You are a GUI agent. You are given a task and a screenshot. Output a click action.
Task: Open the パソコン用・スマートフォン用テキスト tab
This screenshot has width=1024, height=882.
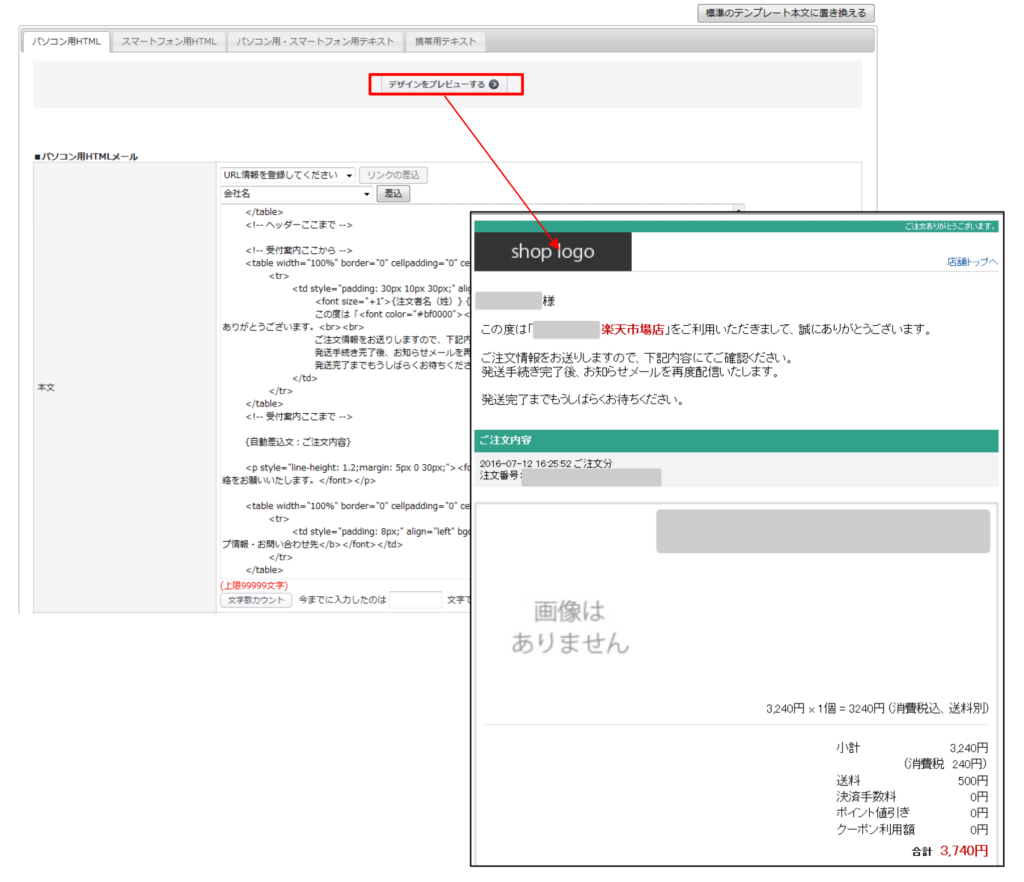[x=315, y=42]
